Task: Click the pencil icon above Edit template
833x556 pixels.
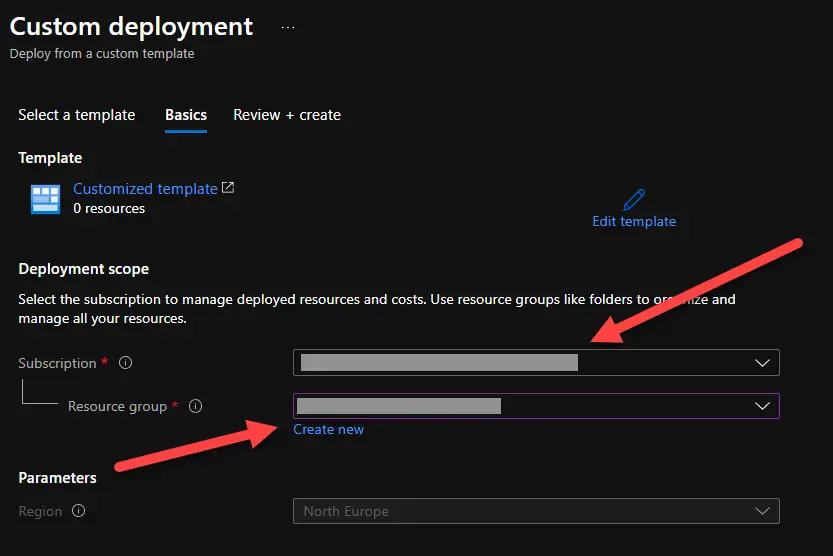Action: coord(634,199)
